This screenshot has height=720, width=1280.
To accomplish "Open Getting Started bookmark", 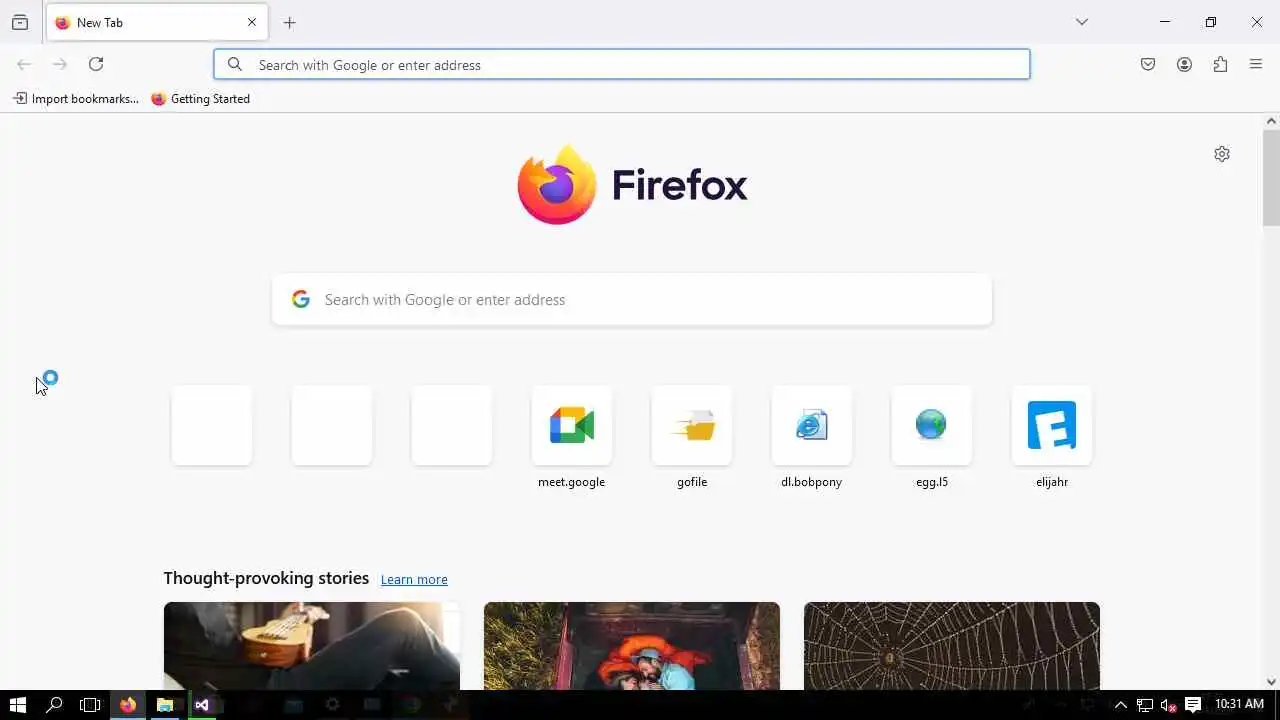I will coord(201,99).
